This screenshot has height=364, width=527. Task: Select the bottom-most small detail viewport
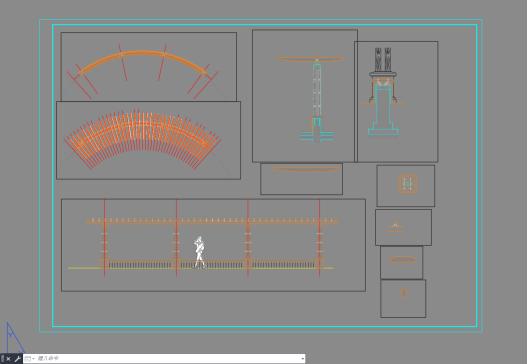click(x=403, y=298)
